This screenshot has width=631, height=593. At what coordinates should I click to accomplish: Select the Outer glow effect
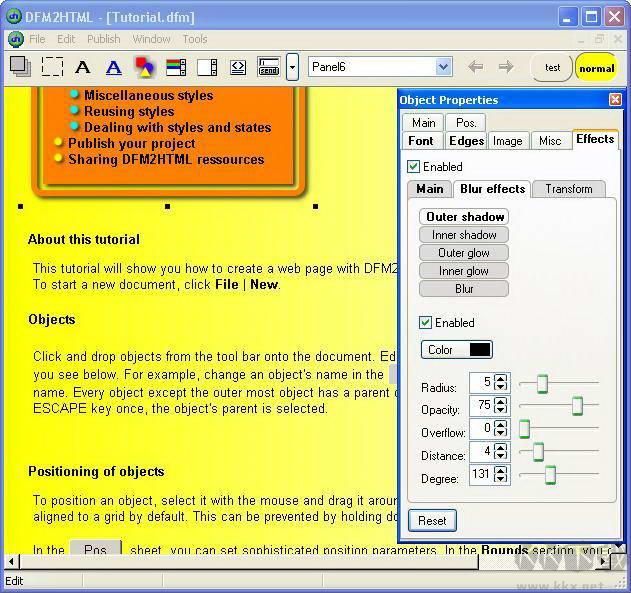(x=464, y=253)
